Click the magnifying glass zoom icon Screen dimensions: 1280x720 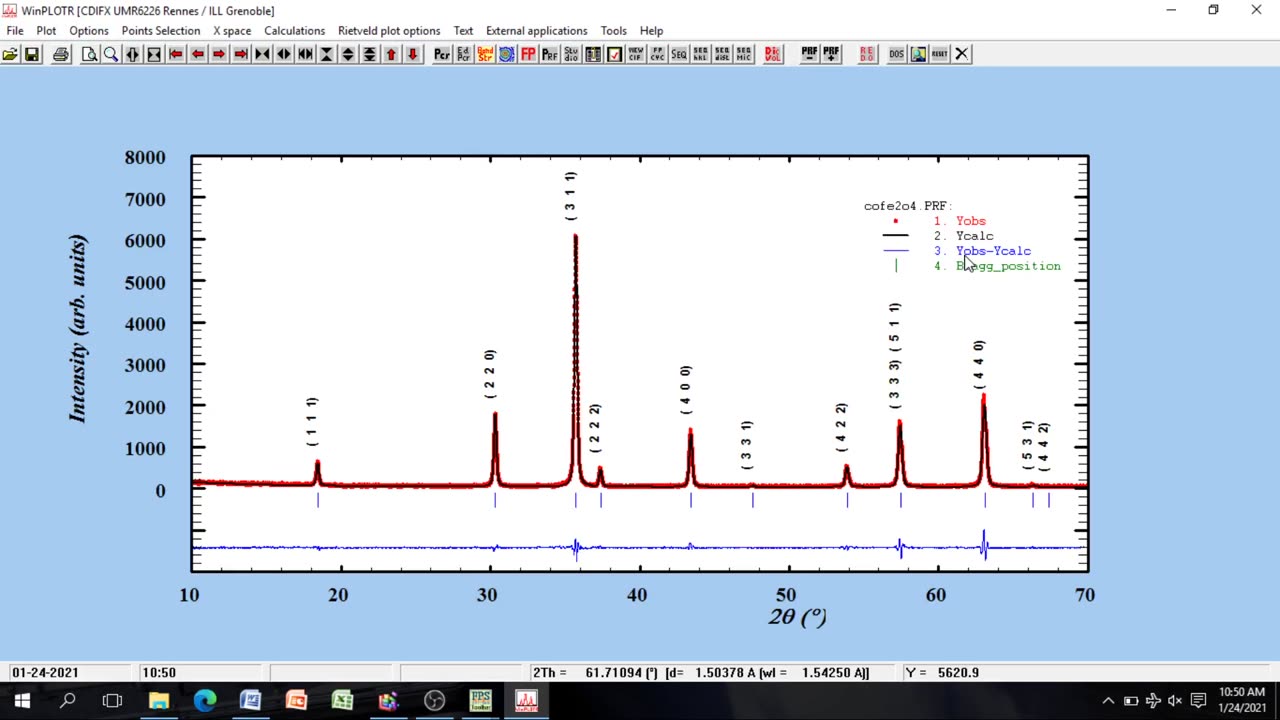click(x=111, y=54)
